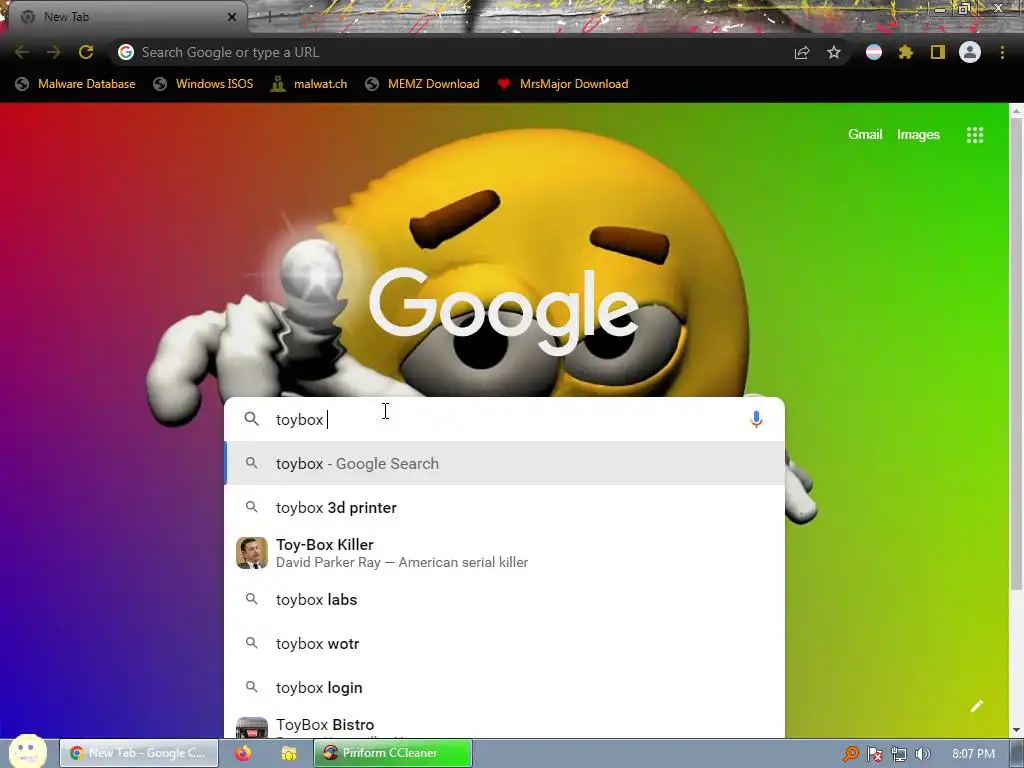
Task: Start voice search with microphone icon
Action: pos(756,419)
